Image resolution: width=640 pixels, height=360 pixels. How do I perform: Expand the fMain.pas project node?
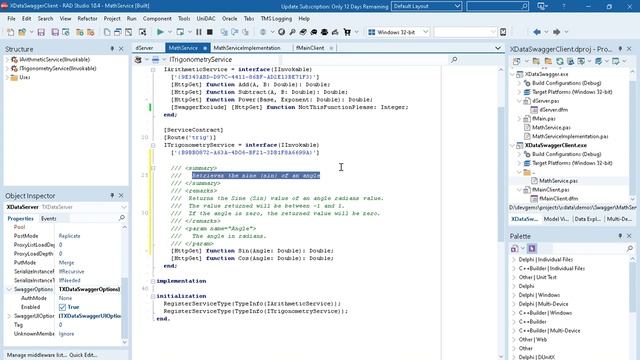tap(520, 119)
